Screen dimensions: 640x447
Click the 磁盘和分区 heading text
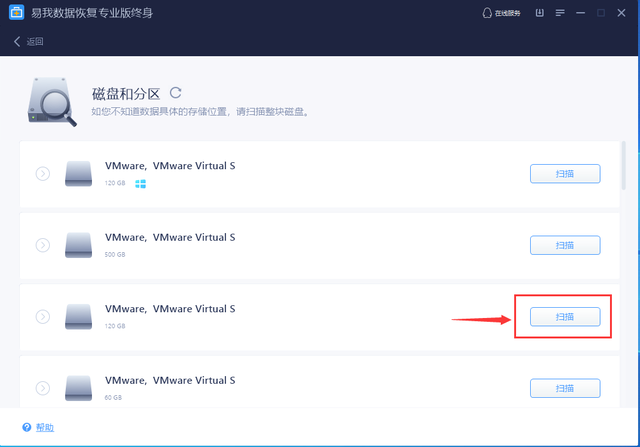point(126,94)
